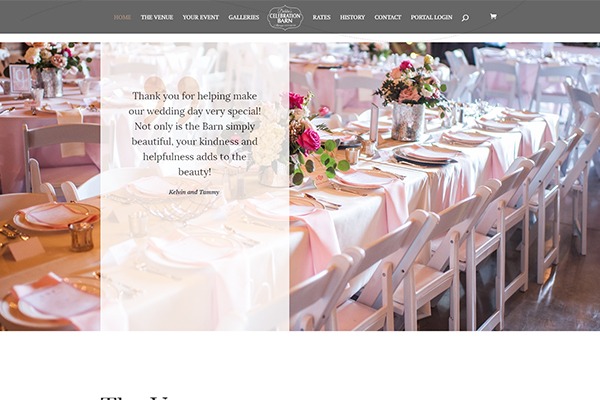Go to the Home menu item
Viewport: 600px width, 400px height.
122,17
